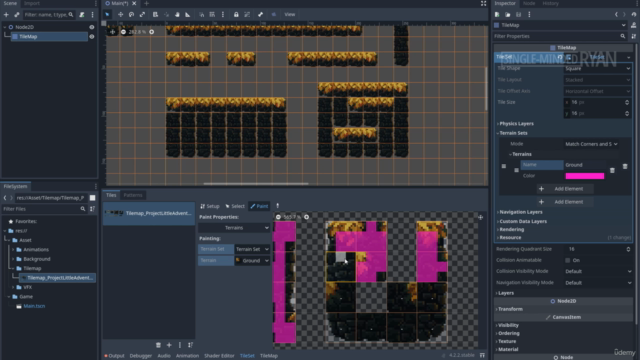Load an existing resource in Inspector
Image resolution: width=640 pixels, height=360 pixels.
pyautogui.click(x=508, y=15)
